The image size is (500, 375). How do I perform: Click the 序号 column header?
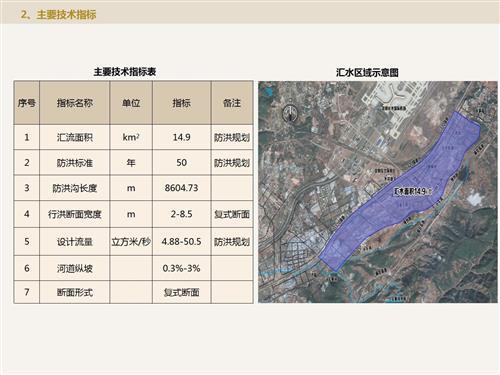click(27, 103)
